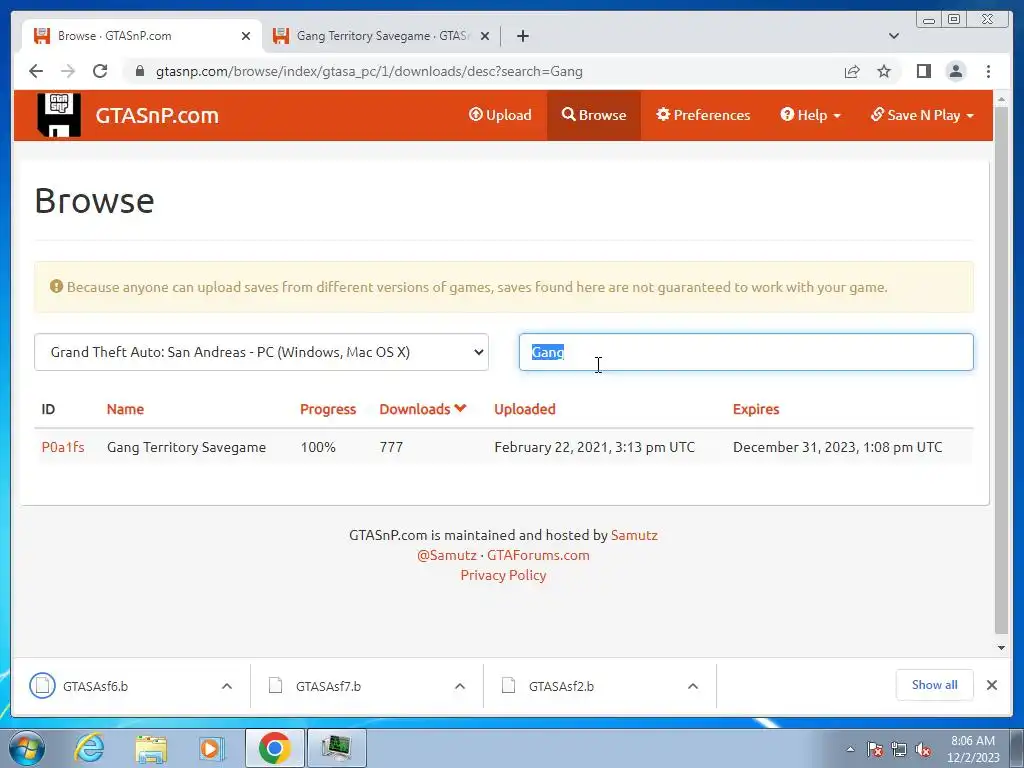The width and height of the screenshot is (1024, 768).
Task: Open save ID P0a1fs link
Action: coord(63,447)
